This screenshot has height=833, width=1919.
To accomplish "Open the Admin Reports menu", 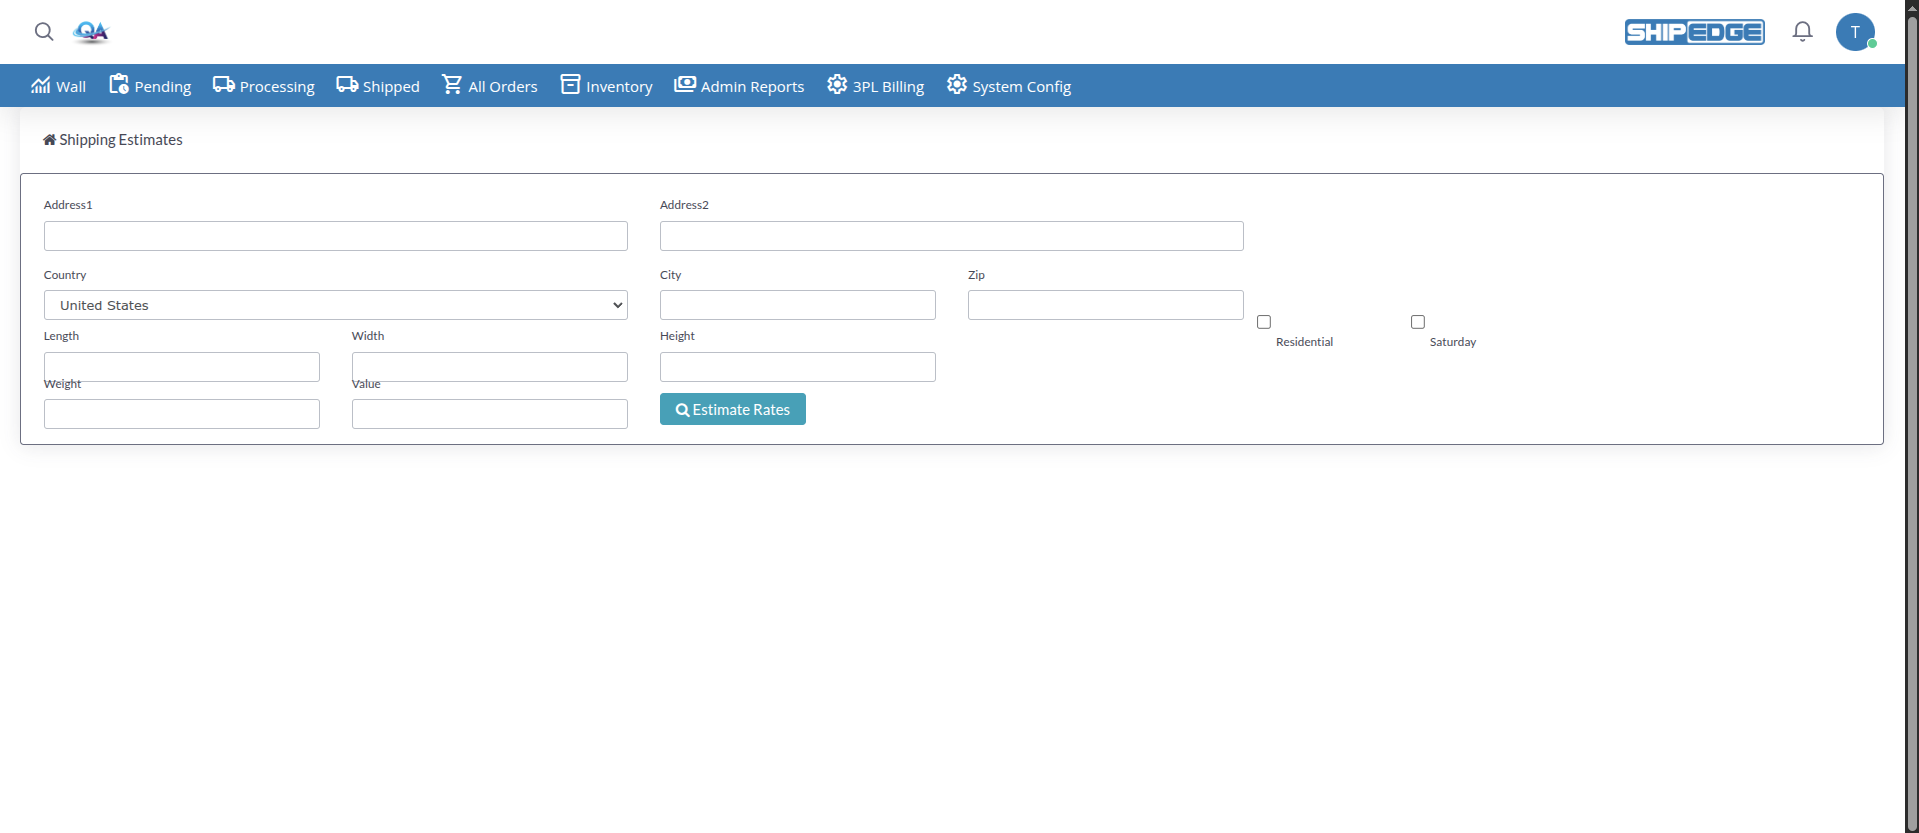I will 739,86.
